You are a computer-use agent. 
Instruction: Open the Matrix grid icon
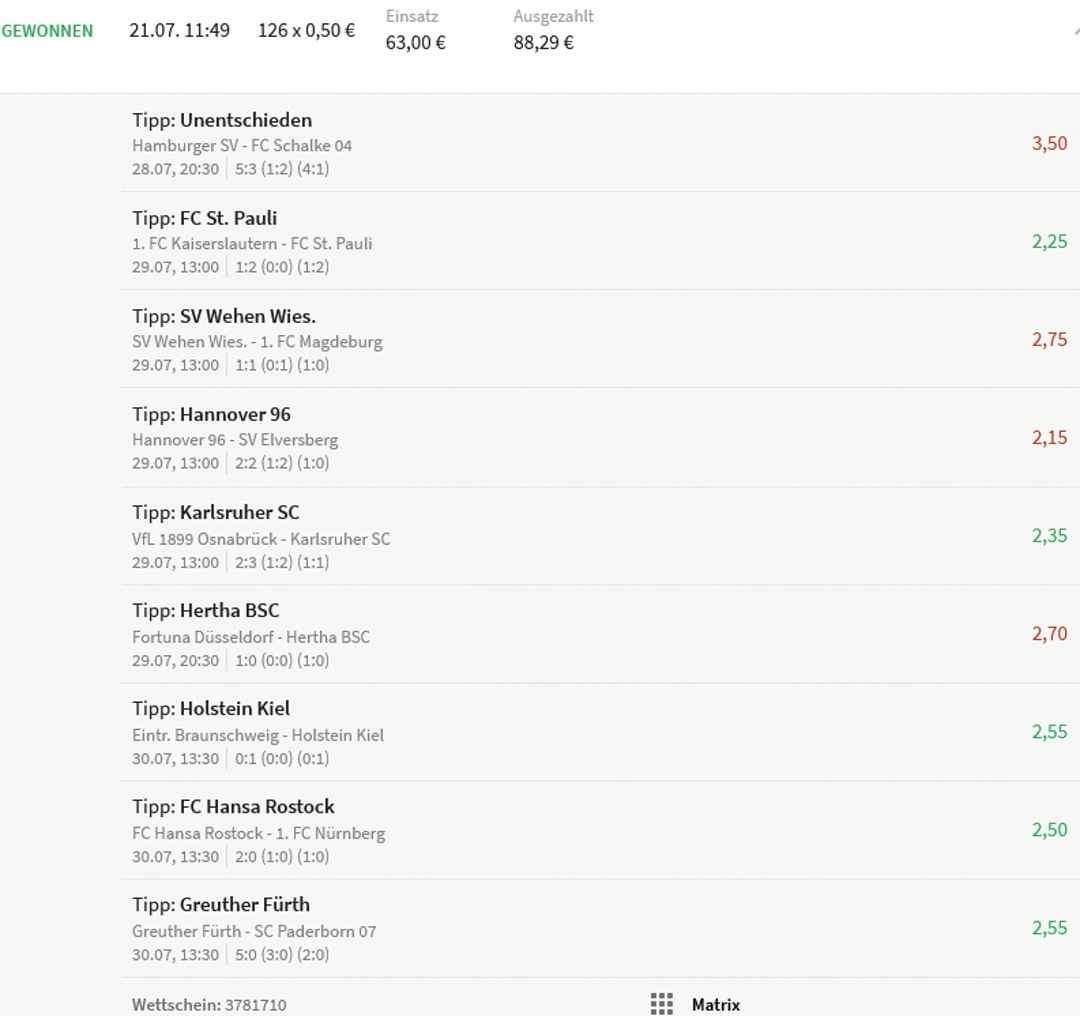click(661, 1004)
